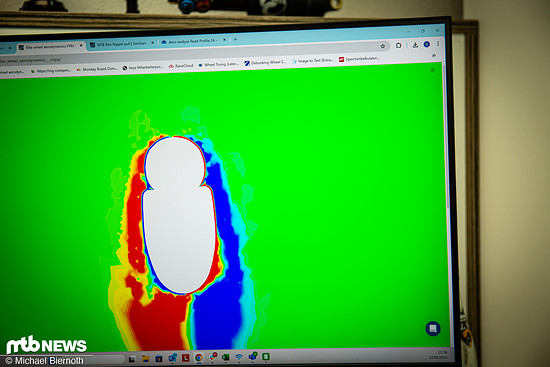This screenshot has width=550, height=367.
Task: Open the Chrome profile avatar
Action: pyautogui.click(x=427, y=44)
